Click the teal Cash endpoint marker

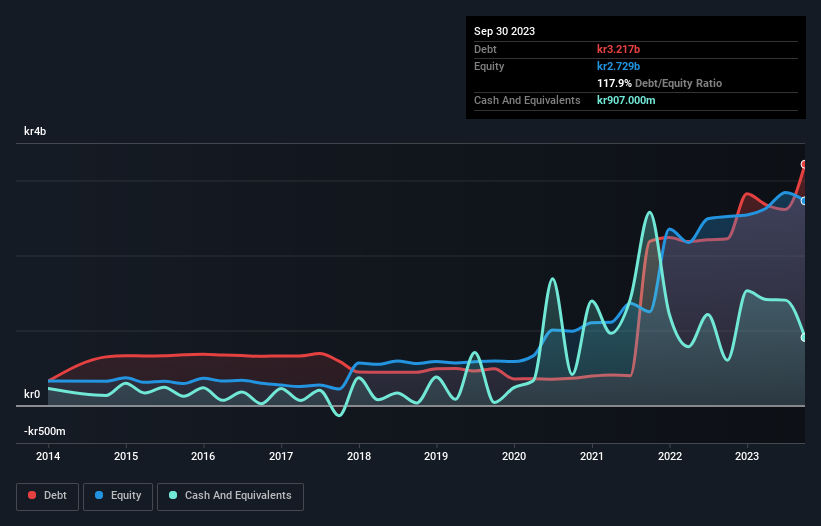tap(804, 338)
